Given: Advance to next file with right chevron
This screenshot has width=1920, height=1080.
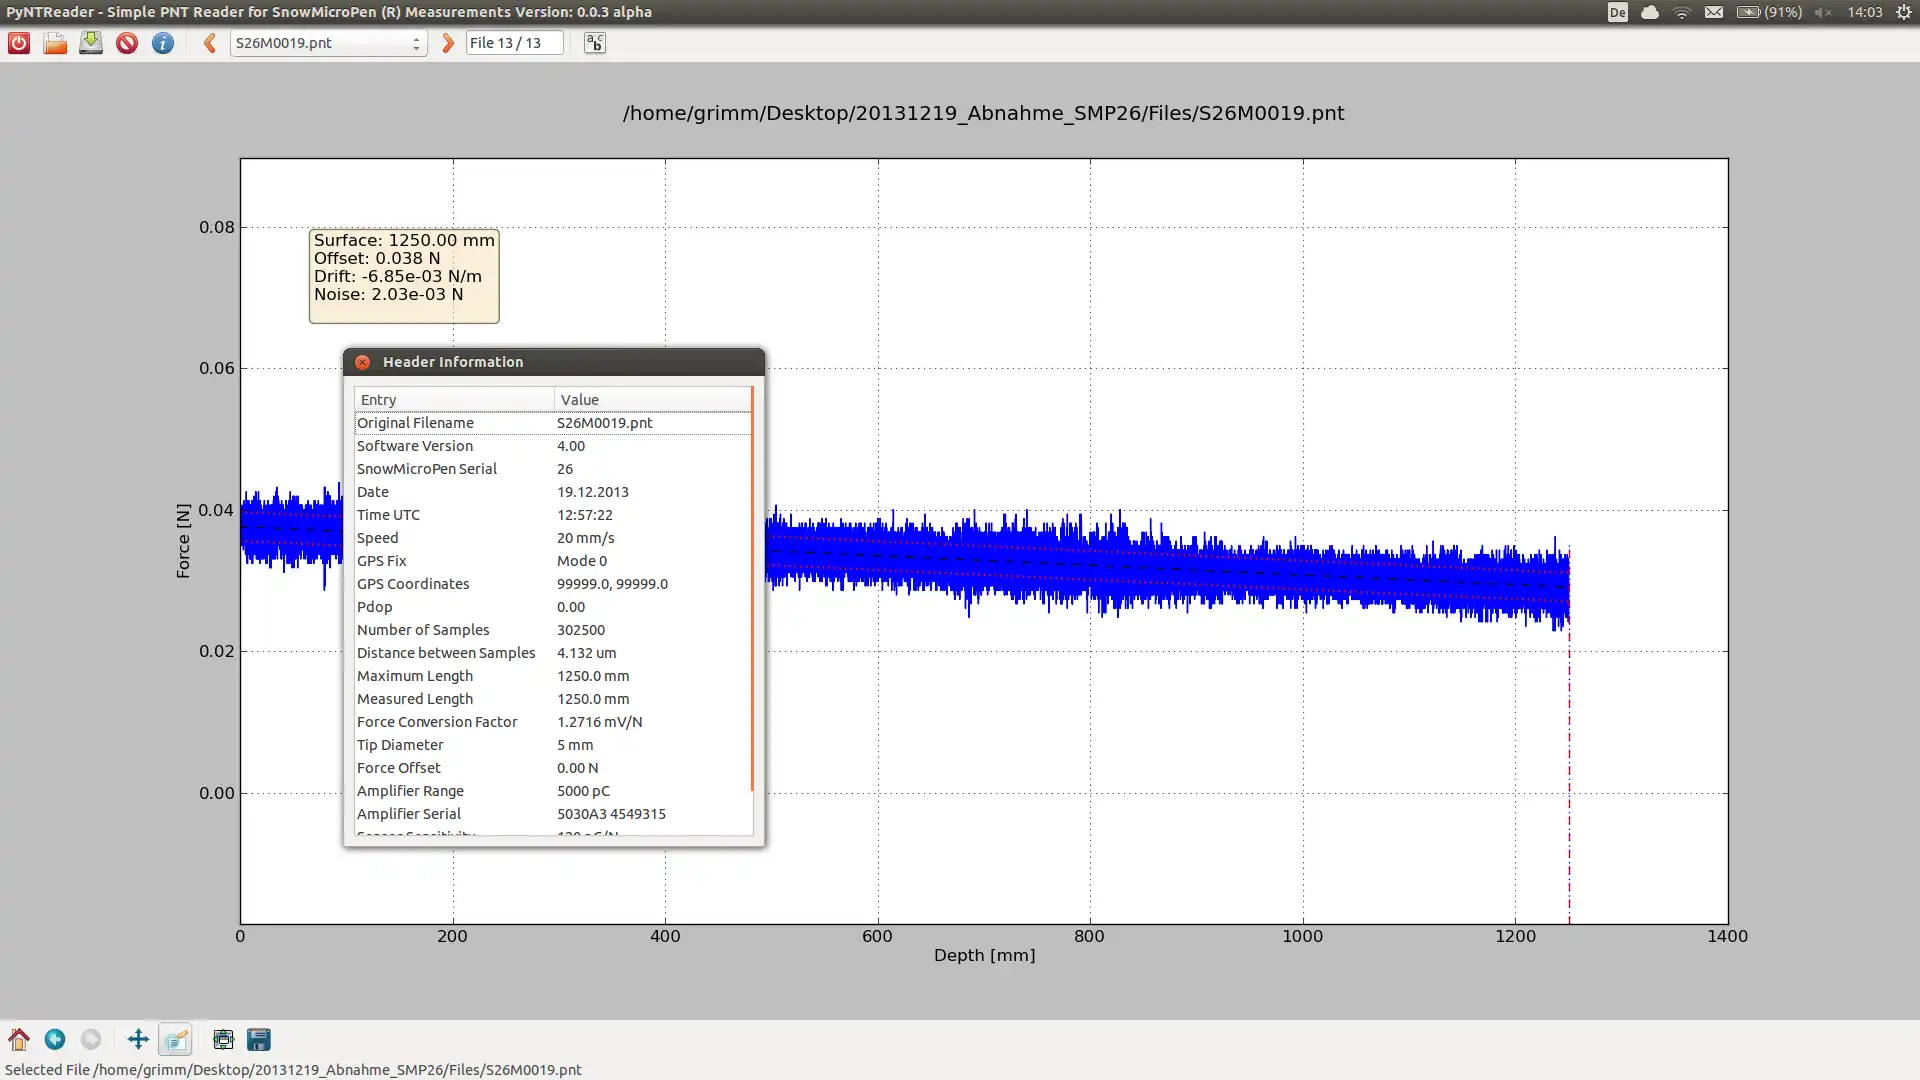Looking at the screenshot, I should pyautogui.click(x=448, y=43).
